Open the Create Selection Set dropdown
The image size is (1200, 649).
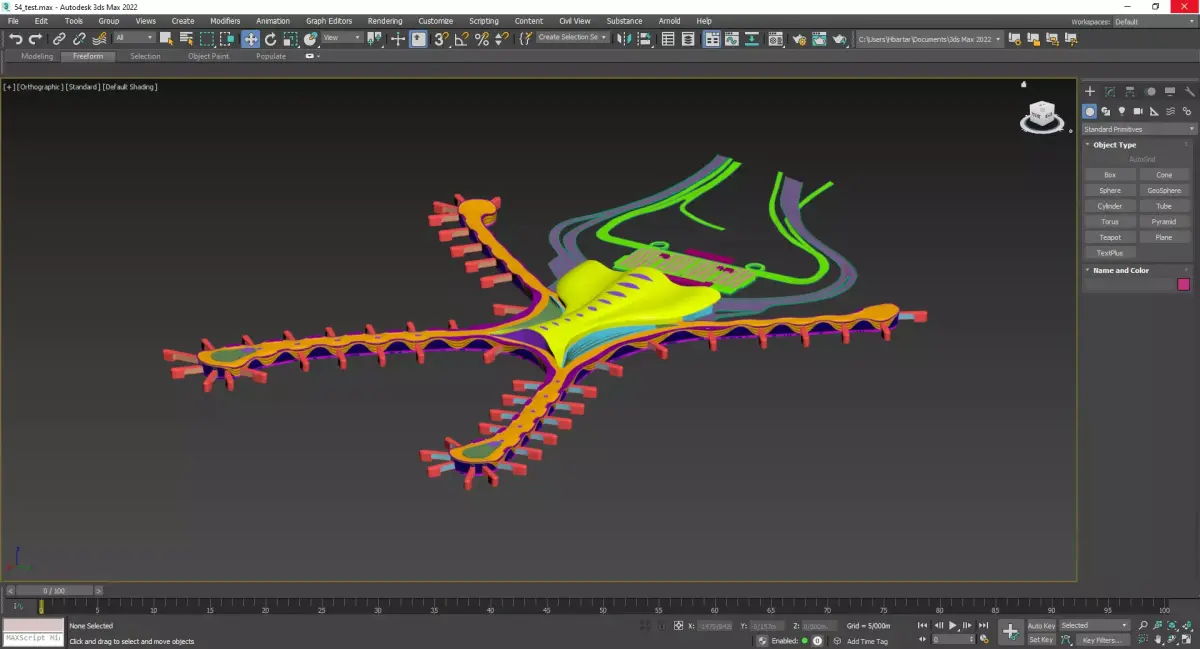573,38
